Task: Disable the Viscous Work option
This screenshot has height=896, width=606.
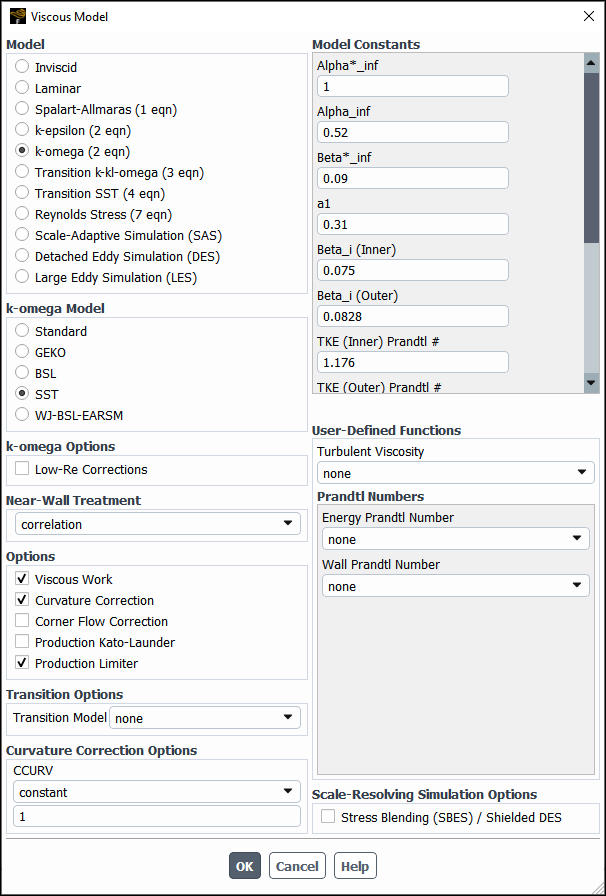Action: point(22,579)
